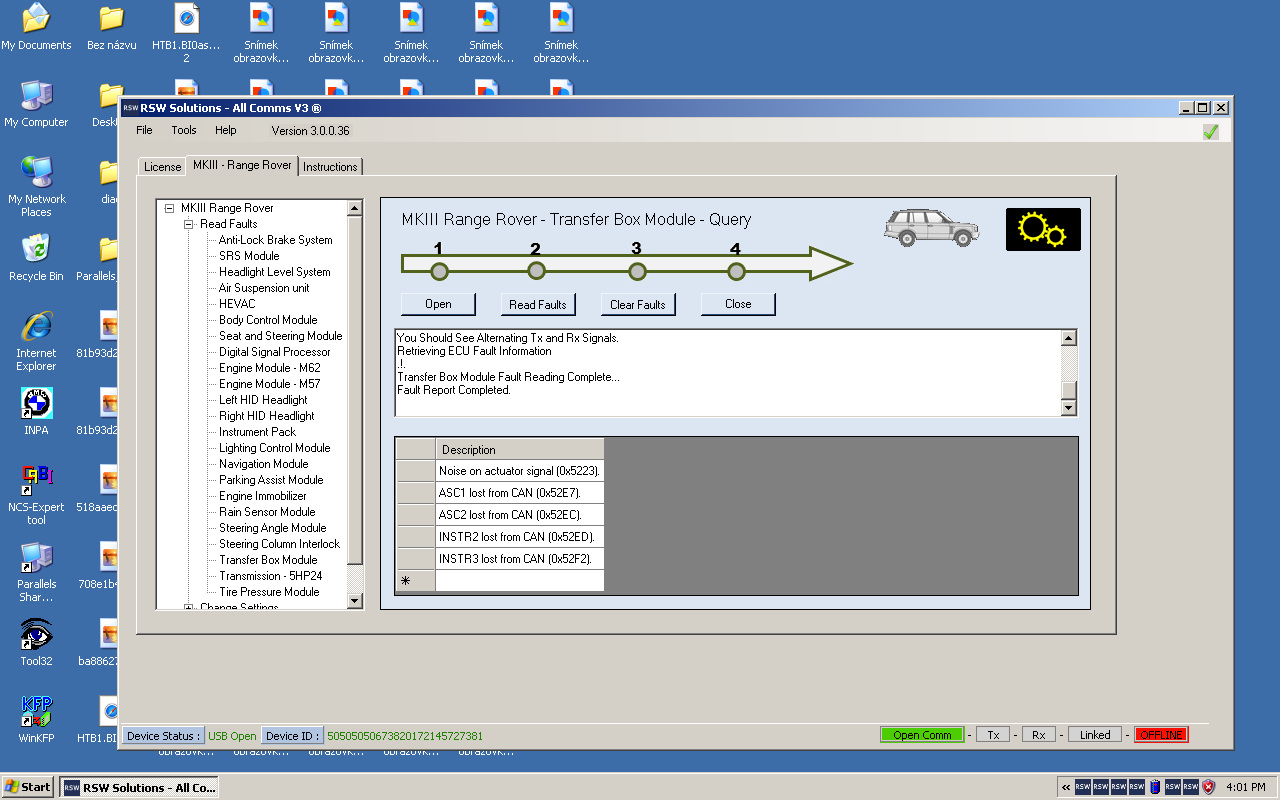Collapse the Read Faults tree node
The width and height of the screenshot is (1280, 800).
188,224
